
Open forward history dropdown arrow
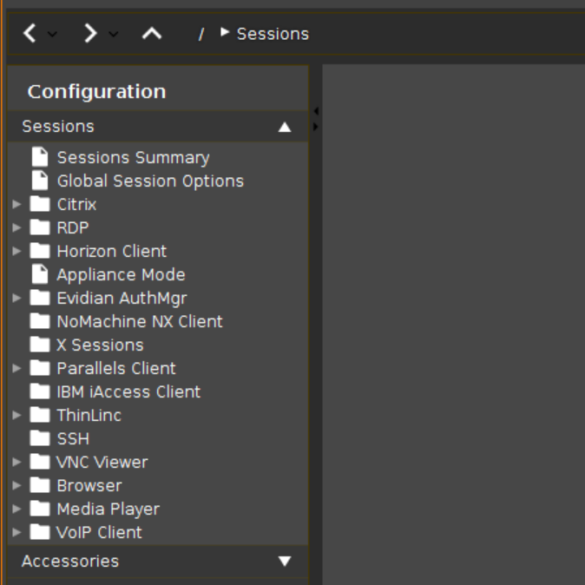pos(113,34)
